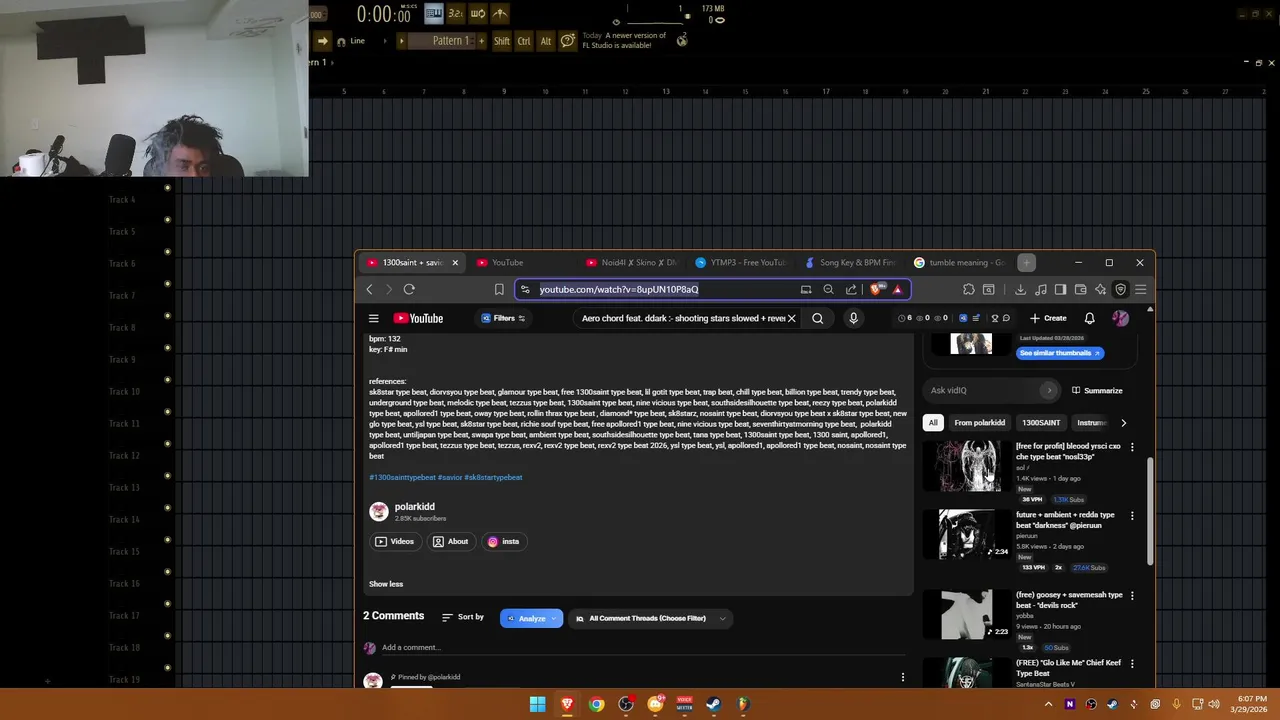Click the FL Studio news globe icon

pos(682,40)
